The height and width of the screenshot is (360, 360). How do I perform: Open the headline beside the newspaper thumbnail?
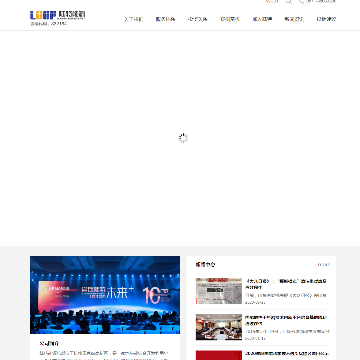[x=286, y=284]
